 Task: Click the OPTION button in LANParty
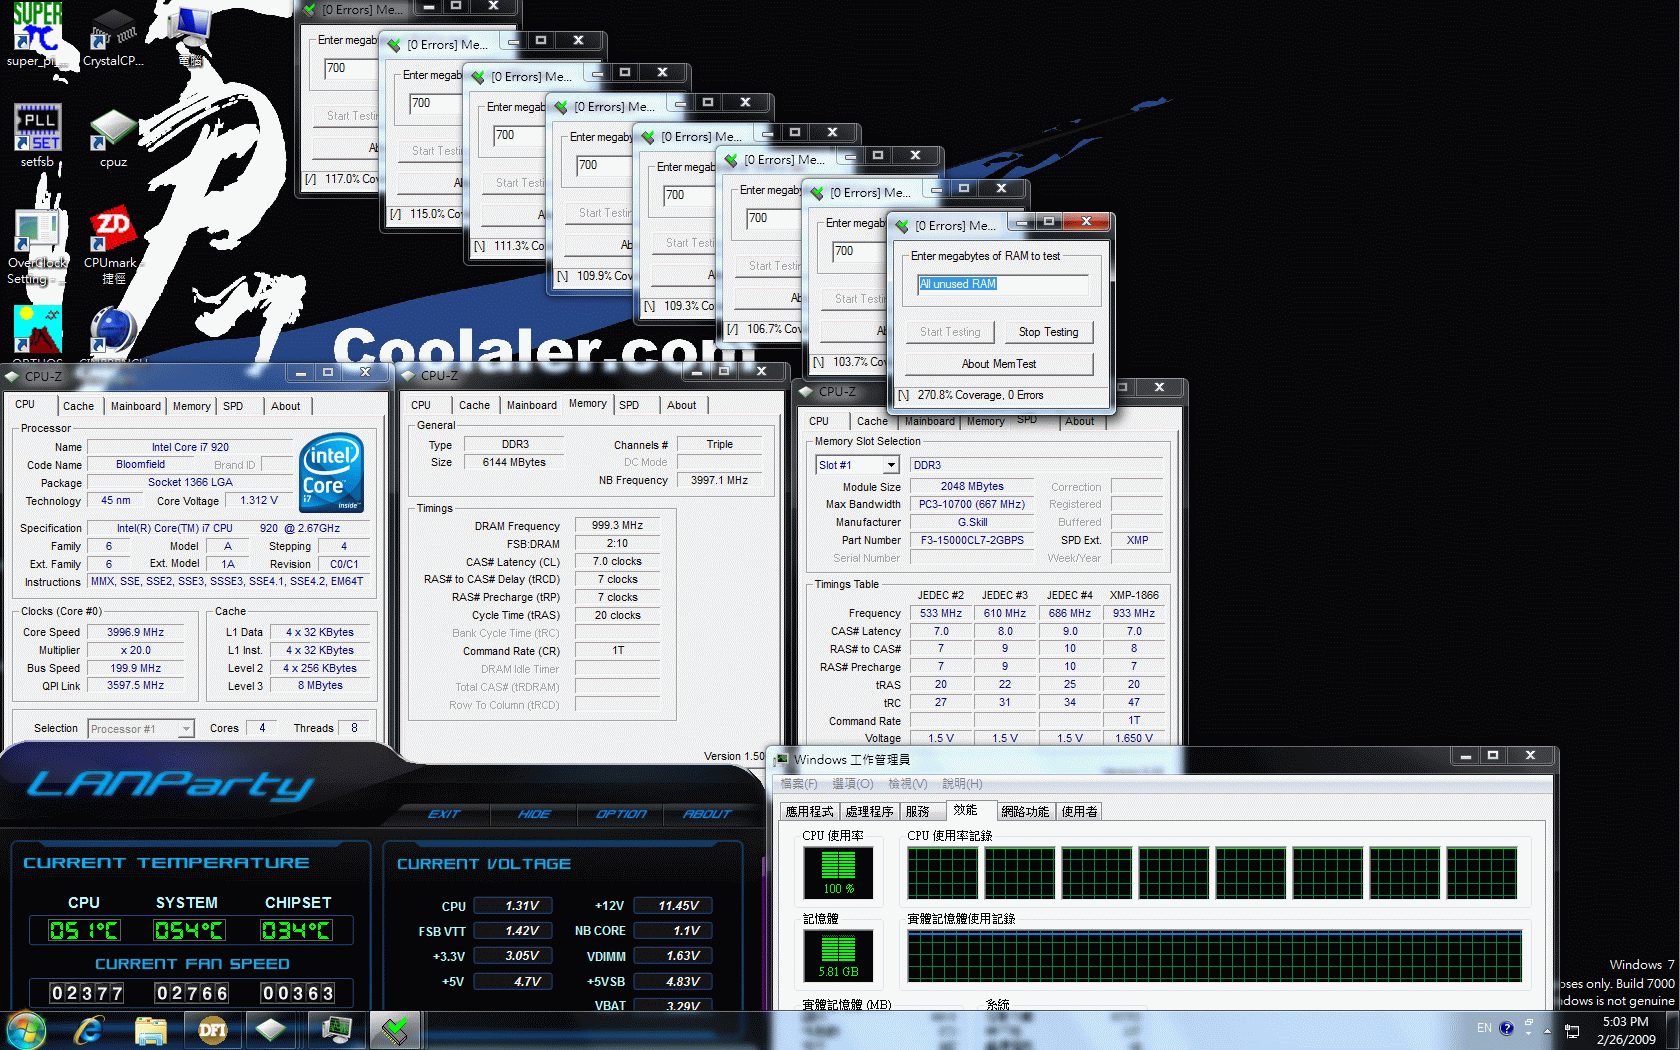621,814
